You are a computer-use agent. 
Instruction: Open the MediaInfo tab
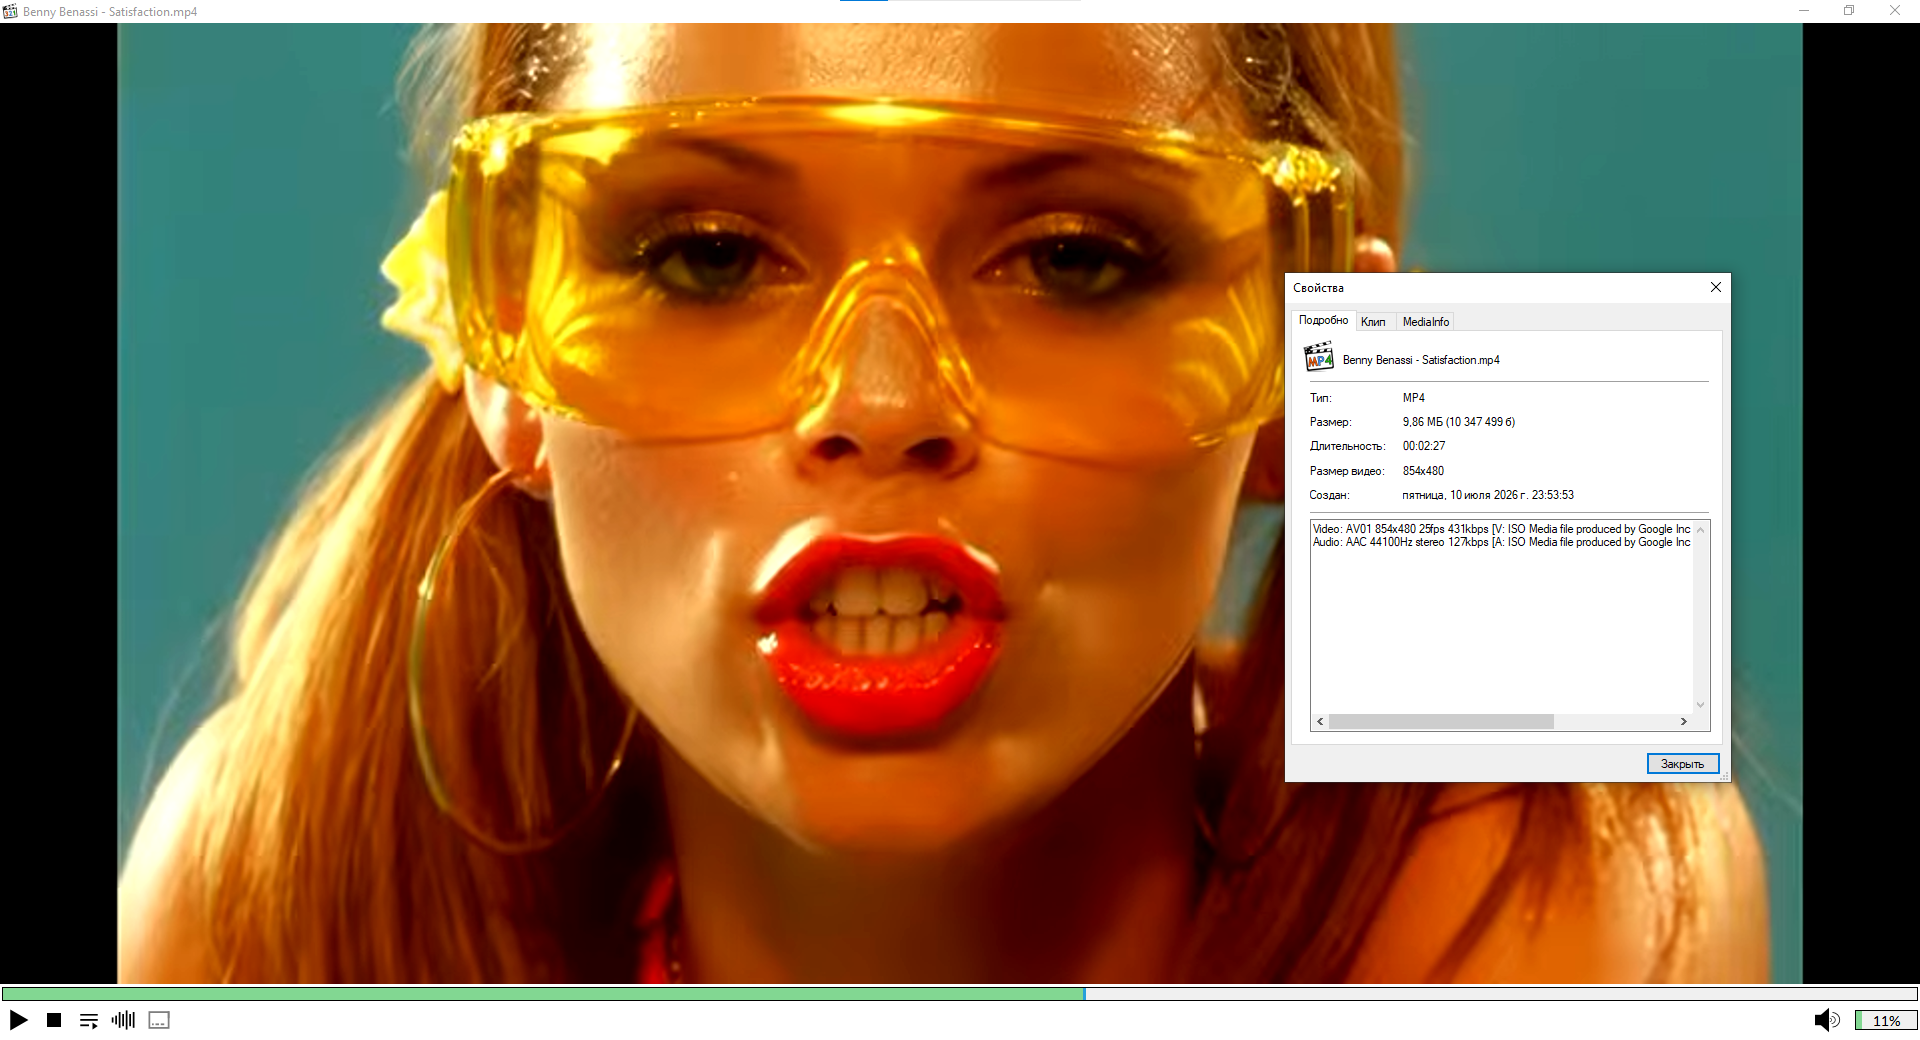(1425, 322)
